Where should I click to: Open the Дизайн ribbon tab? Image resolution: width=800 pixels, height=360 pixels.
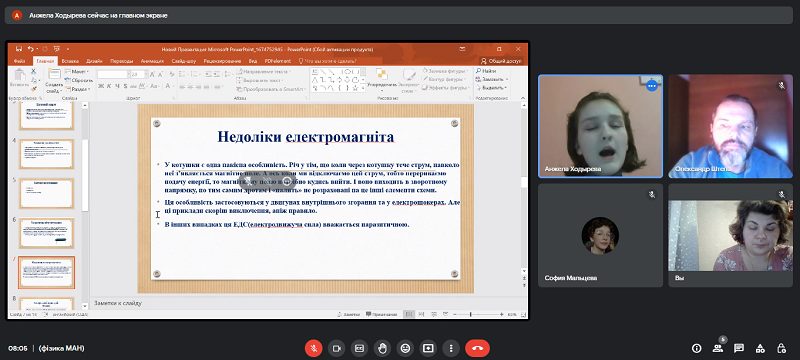(94, 61)
